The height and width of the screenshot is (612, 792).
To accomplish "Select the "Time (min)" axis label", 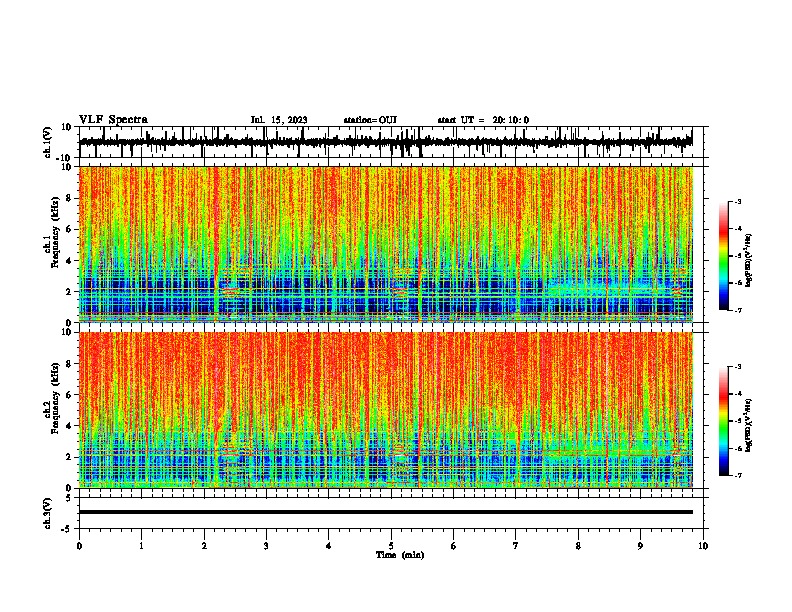I will (x=400, y=555).
